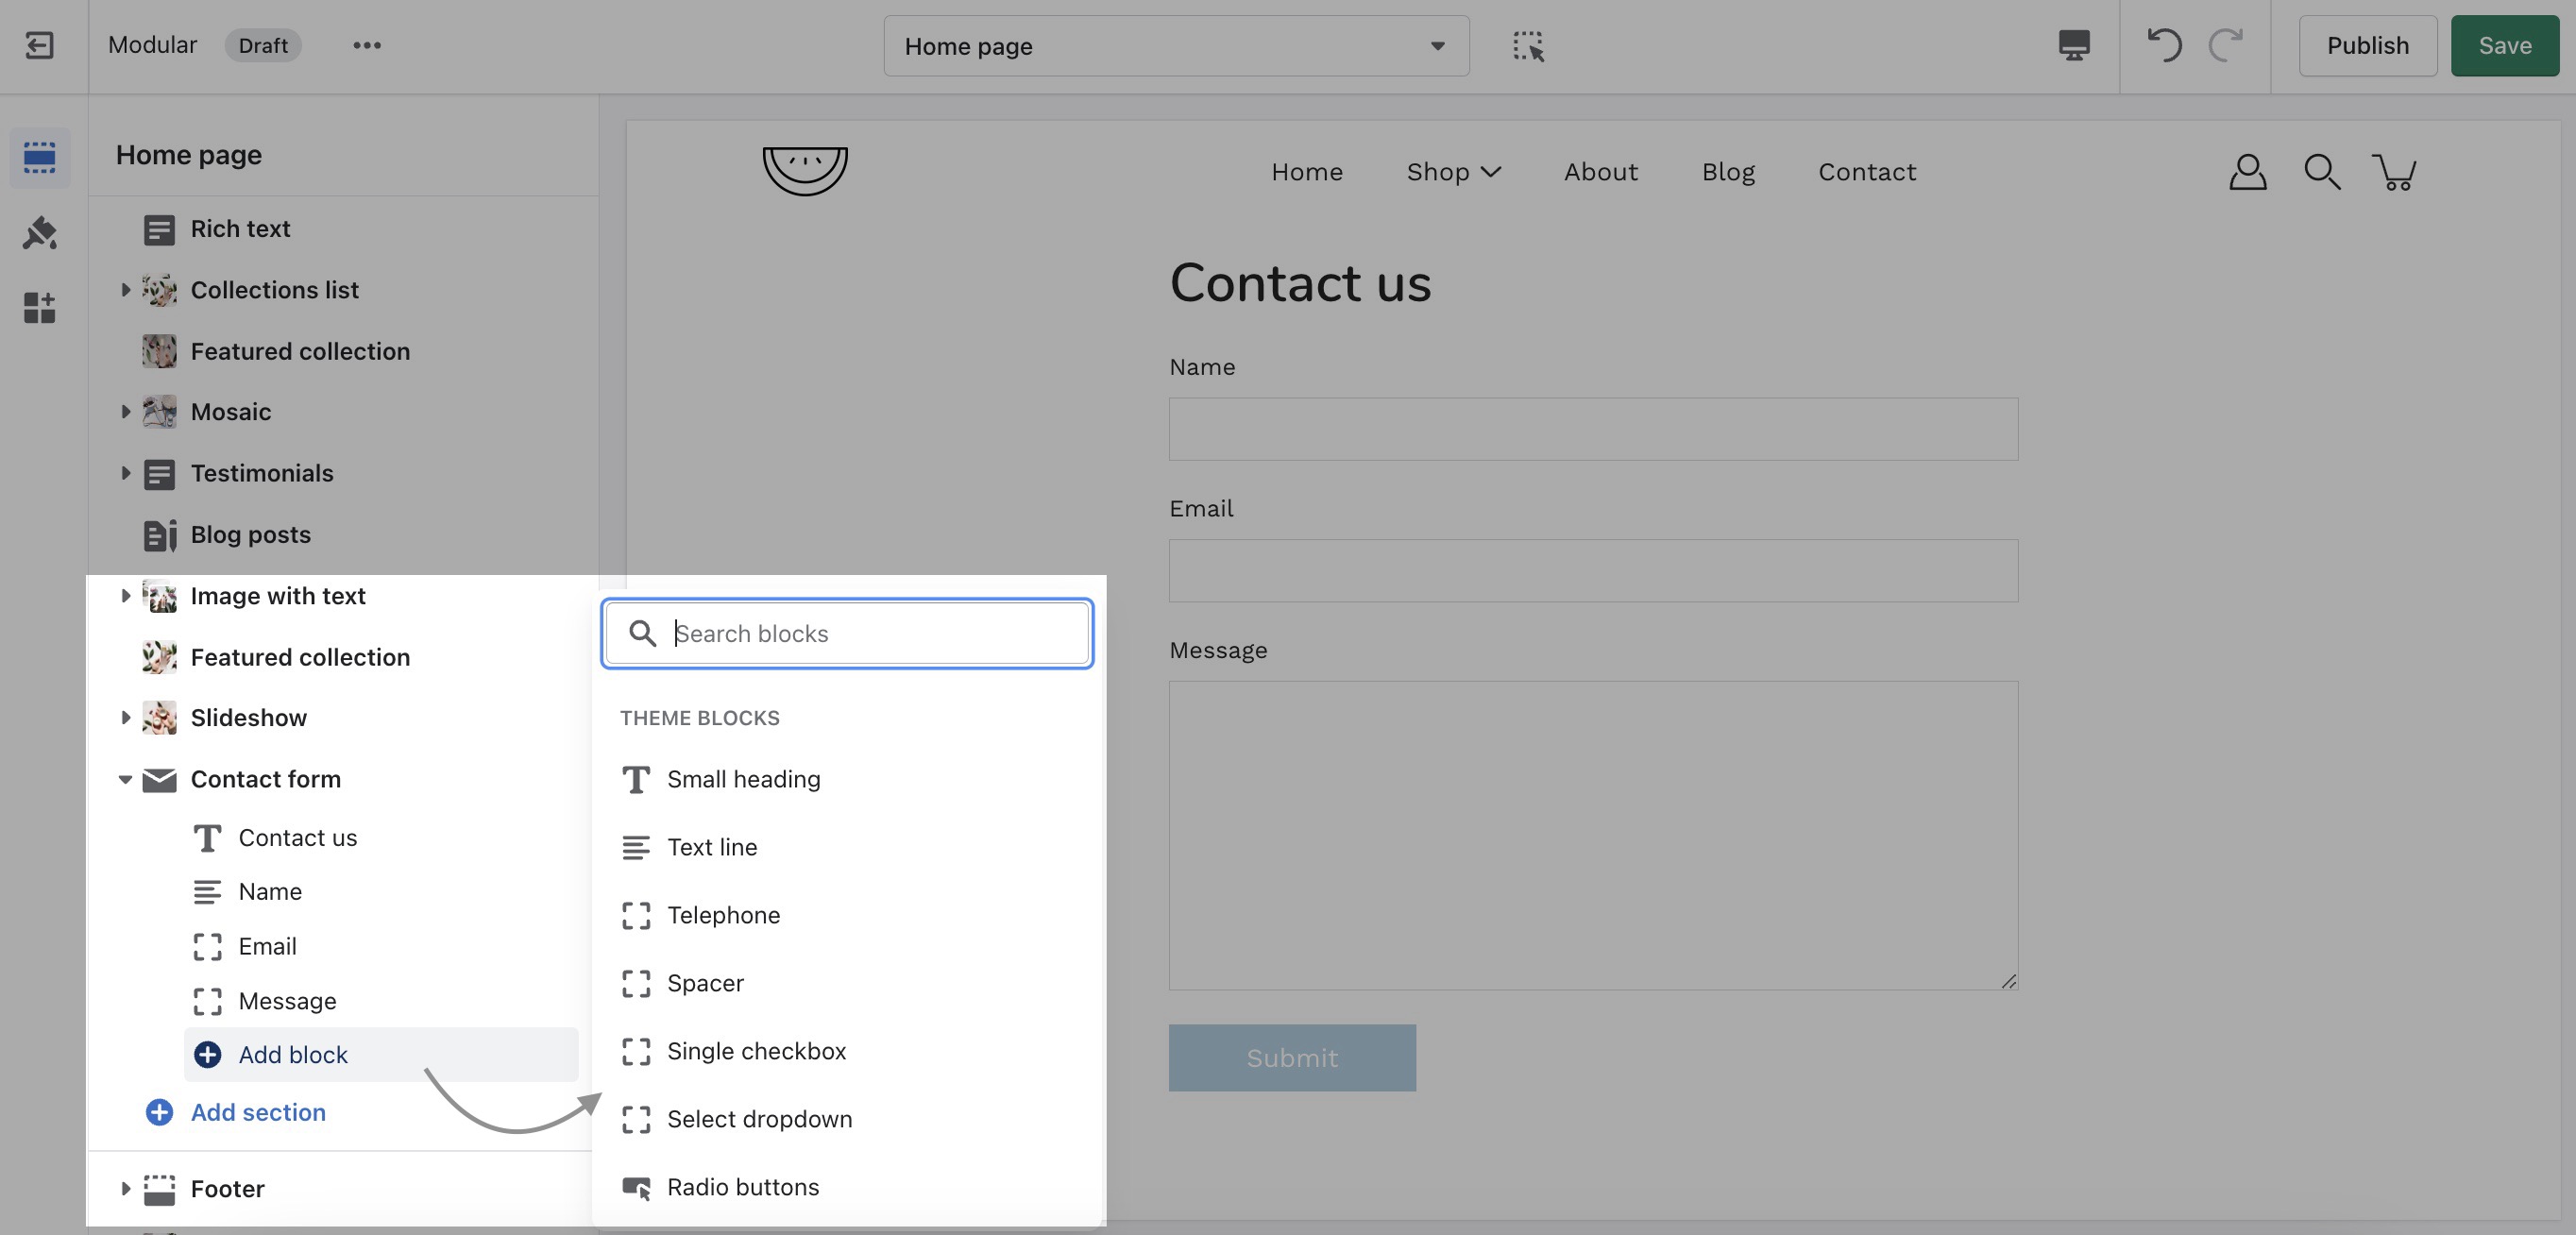Click the Add section link
The width and height of the screenshot is (2576, 1235).
click(x=257, y=1112)
